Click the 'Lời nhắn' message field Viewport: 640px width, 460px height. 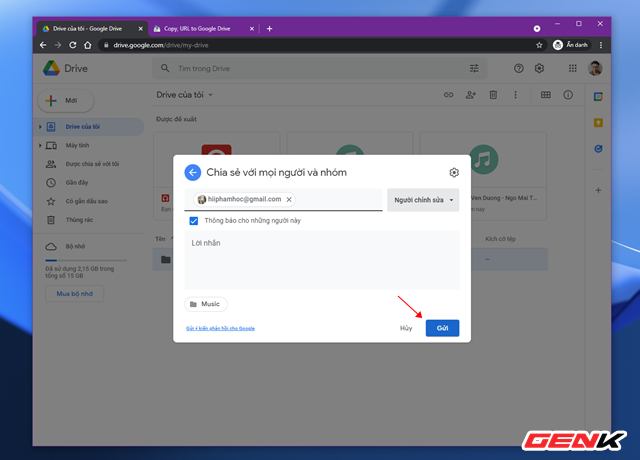(x=322, y=260)
